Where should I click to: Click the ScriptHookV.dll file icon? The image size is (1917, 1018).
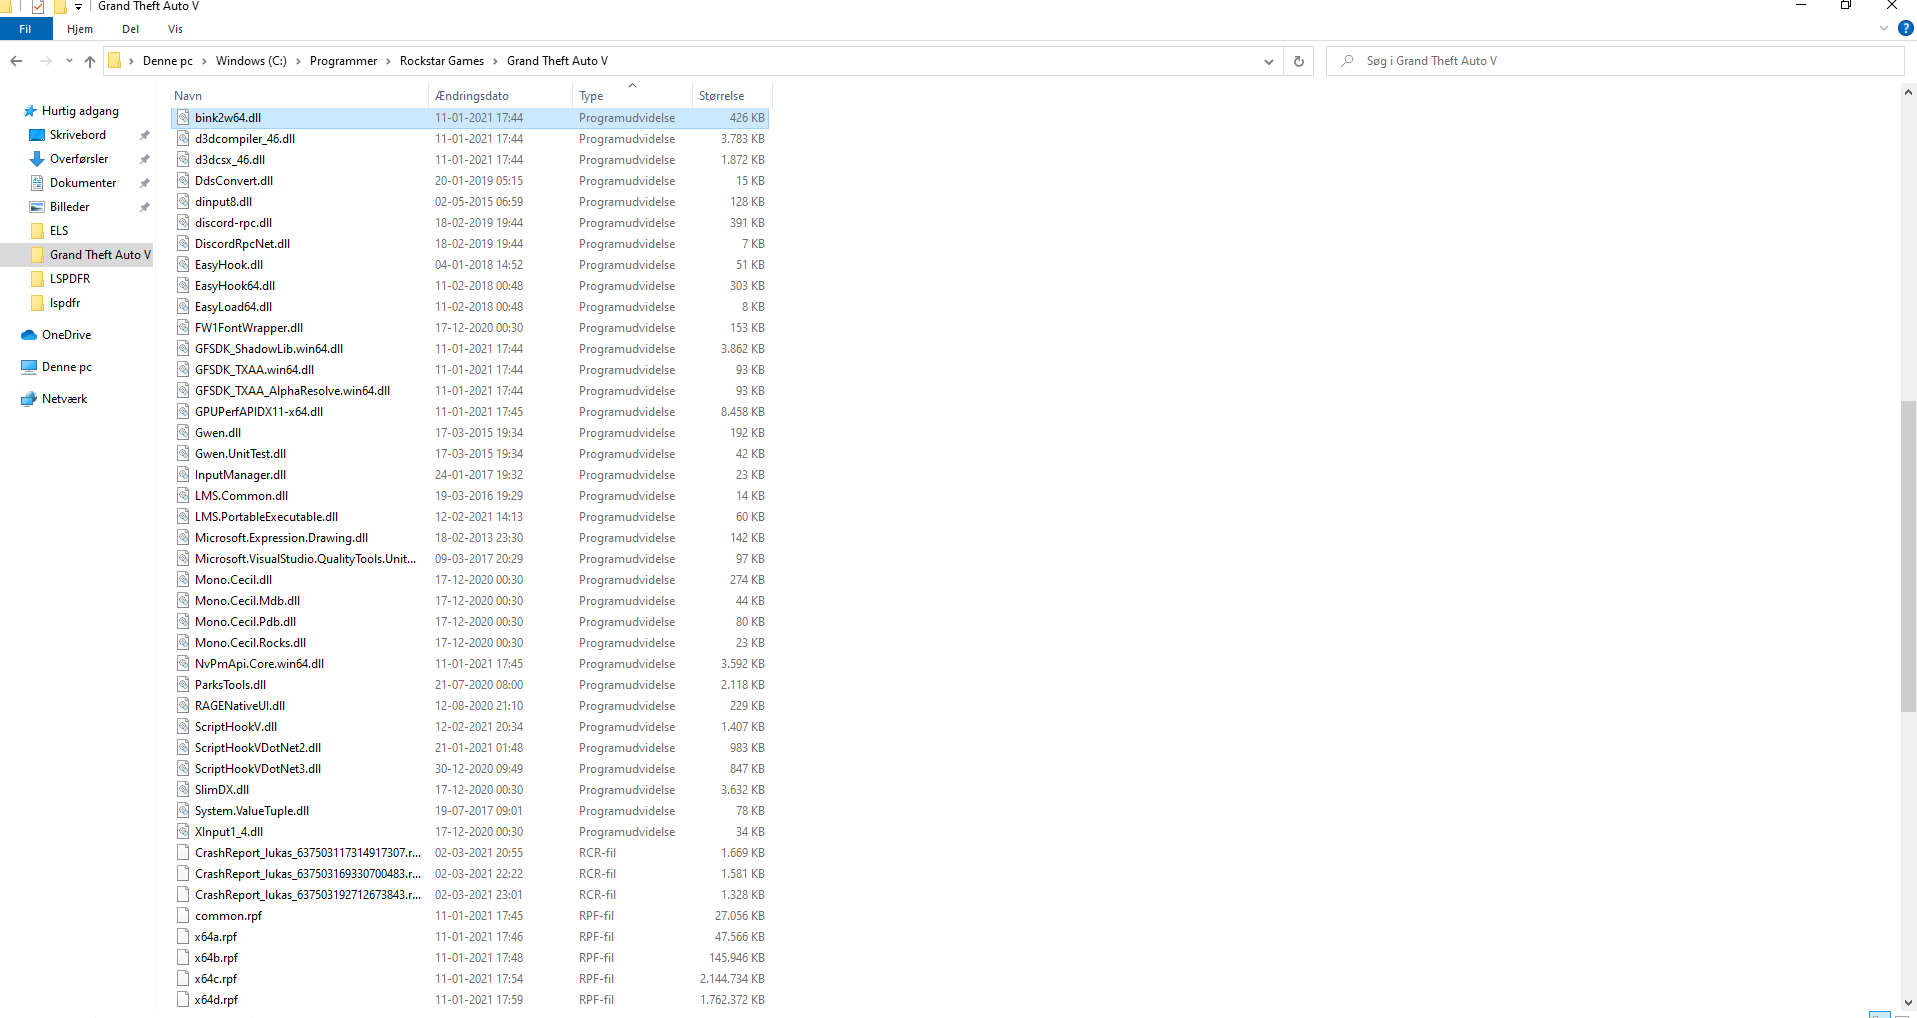[183, 727]
